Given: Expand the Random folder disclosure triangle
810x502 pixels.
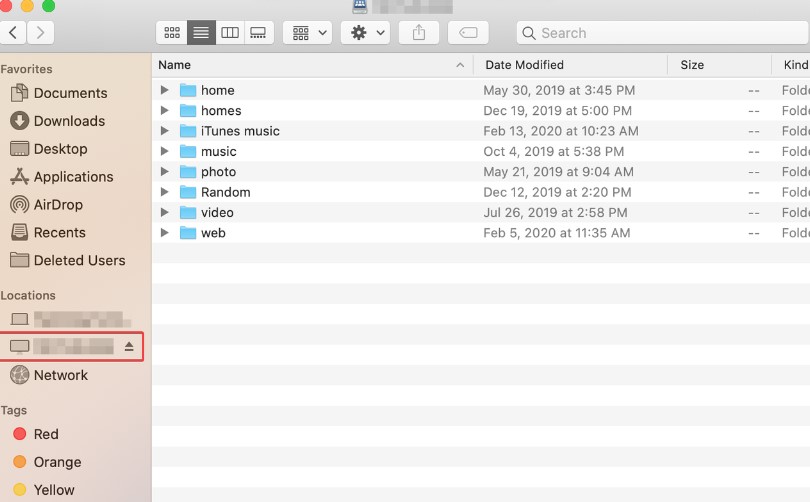Looking at the screenshot, I should (x=165, y=192).
